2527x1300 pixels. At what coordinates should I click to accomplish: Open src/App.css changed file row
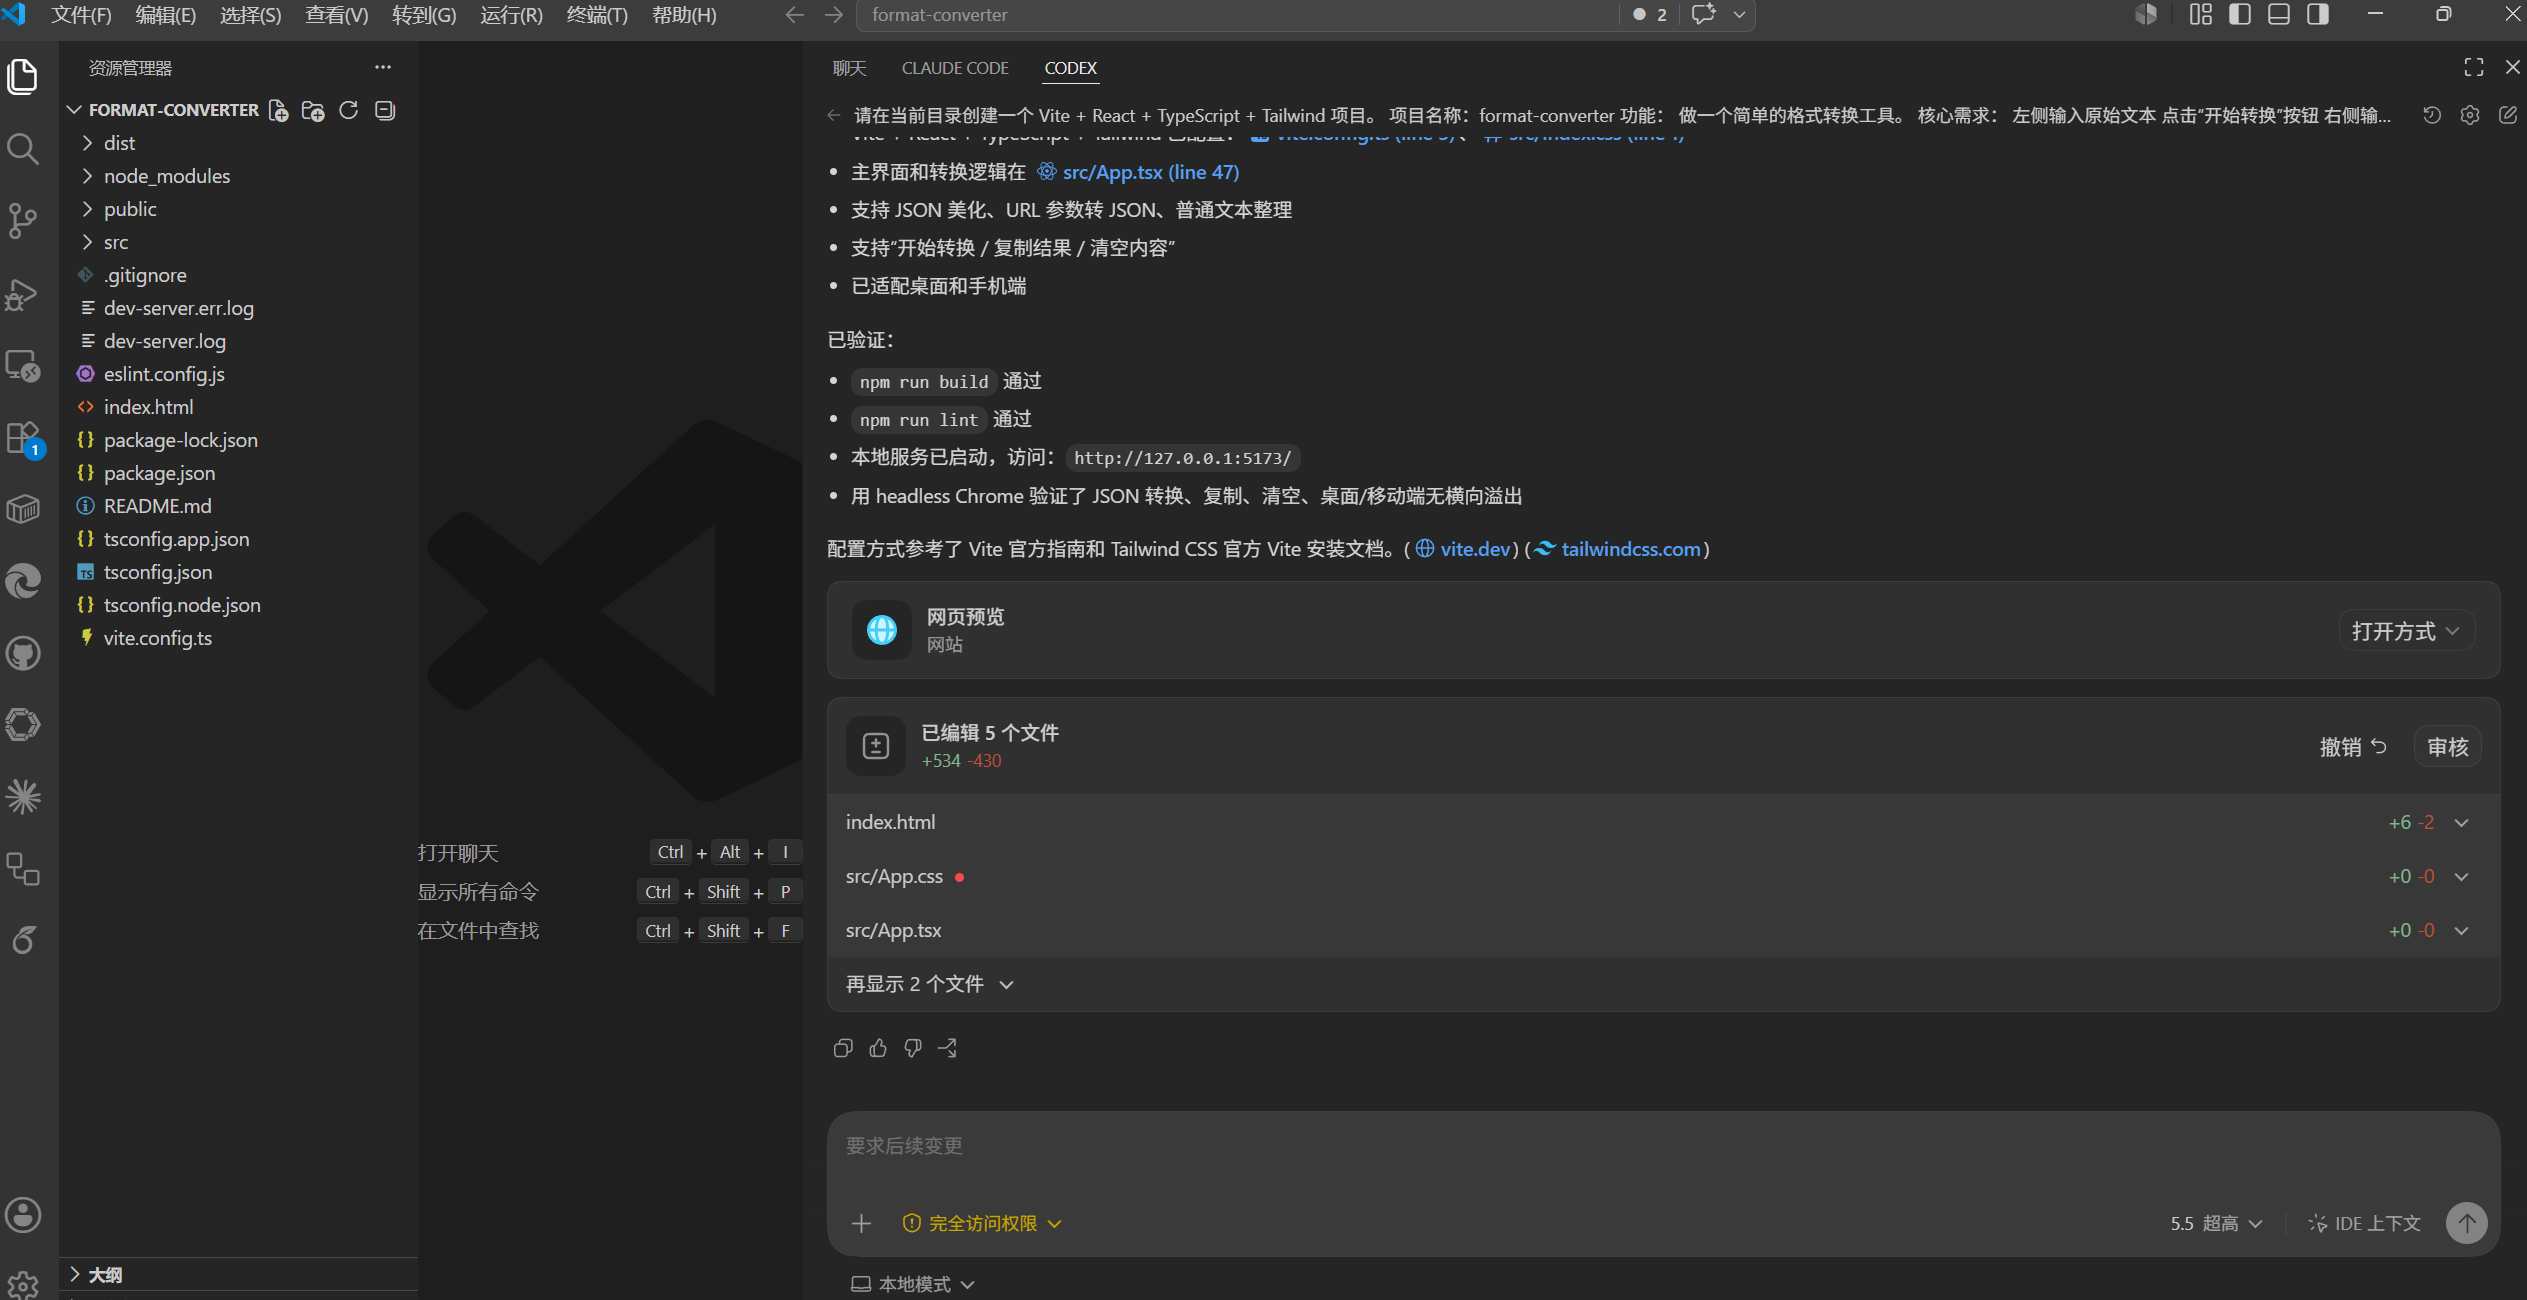1663,876
